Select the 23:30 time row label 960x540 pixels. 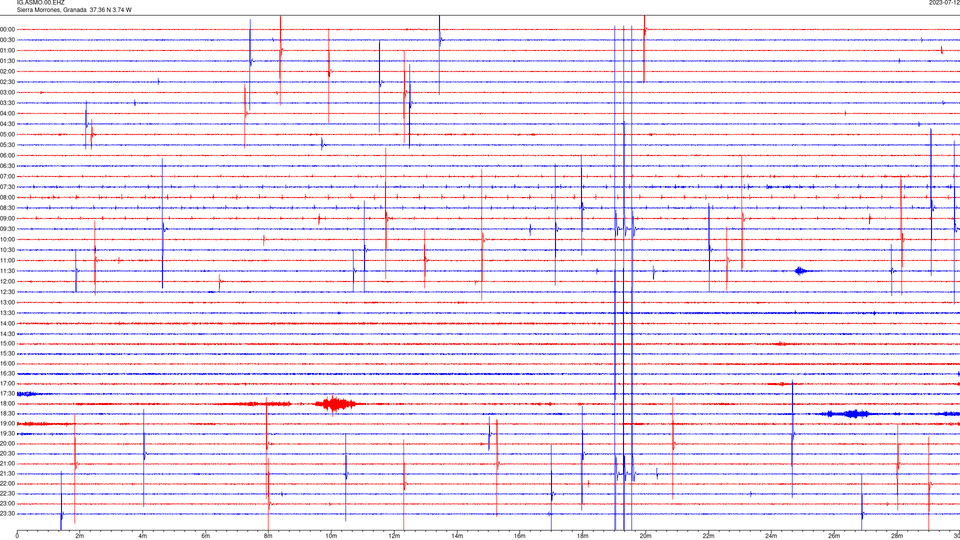click(7, 514)
